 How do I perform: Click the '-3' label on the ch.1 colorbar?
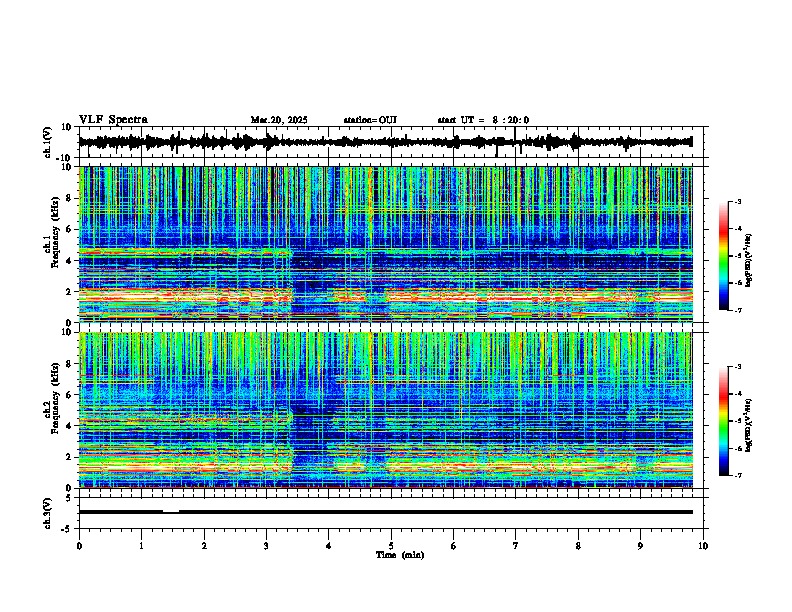737,201
